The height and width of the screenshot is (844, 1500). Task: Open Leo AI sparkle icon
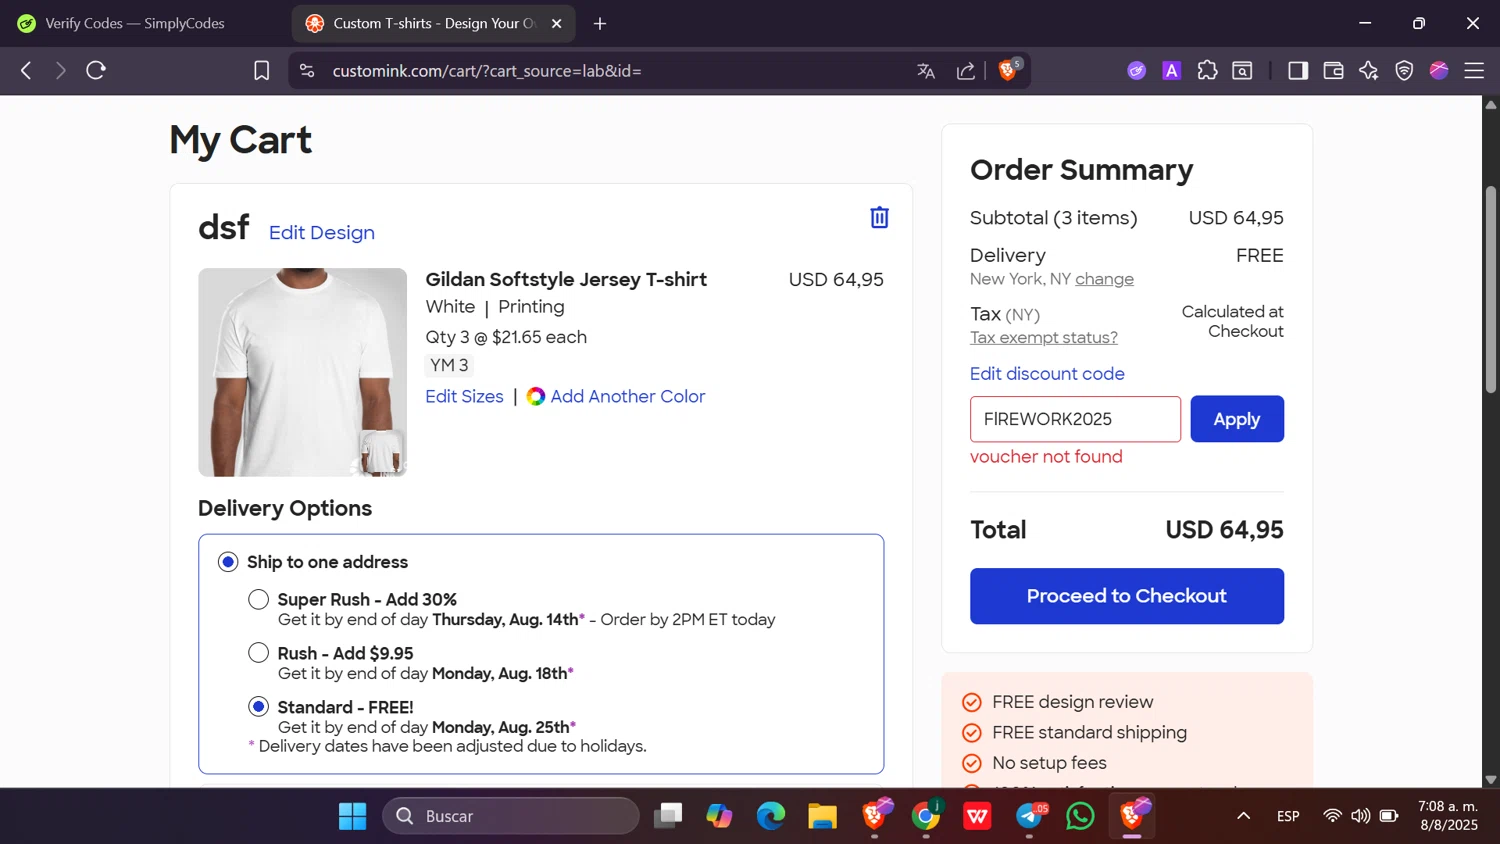(1369, 70)
